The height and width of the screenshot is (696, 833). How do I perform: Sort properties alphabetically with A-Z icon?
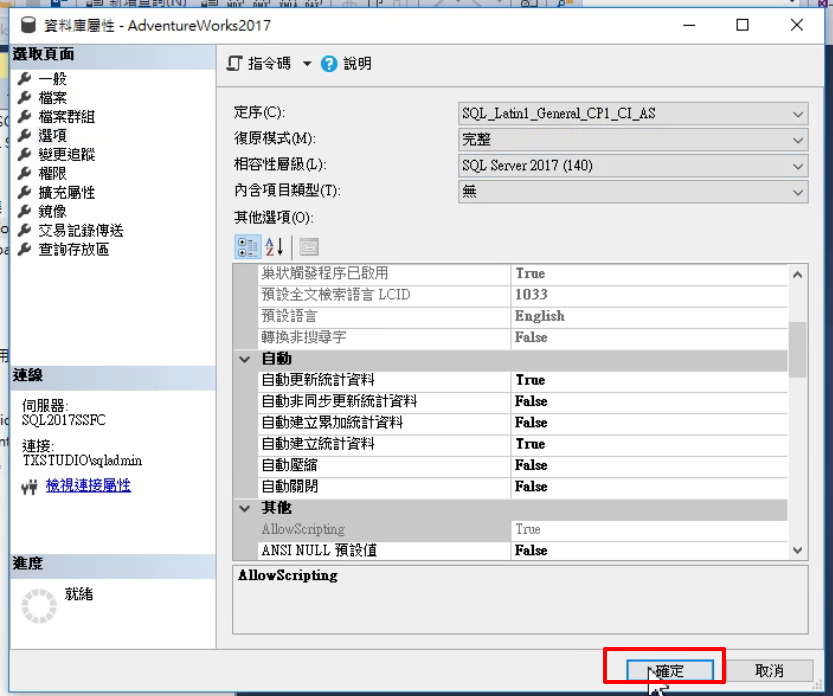pos(274,247)
